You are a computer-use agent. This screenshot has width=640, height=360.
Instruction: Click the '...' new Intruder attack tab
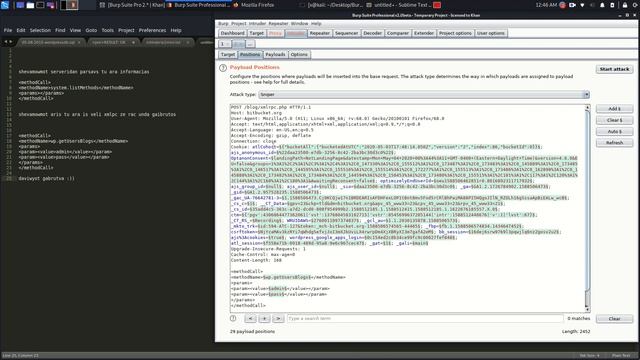250,44
